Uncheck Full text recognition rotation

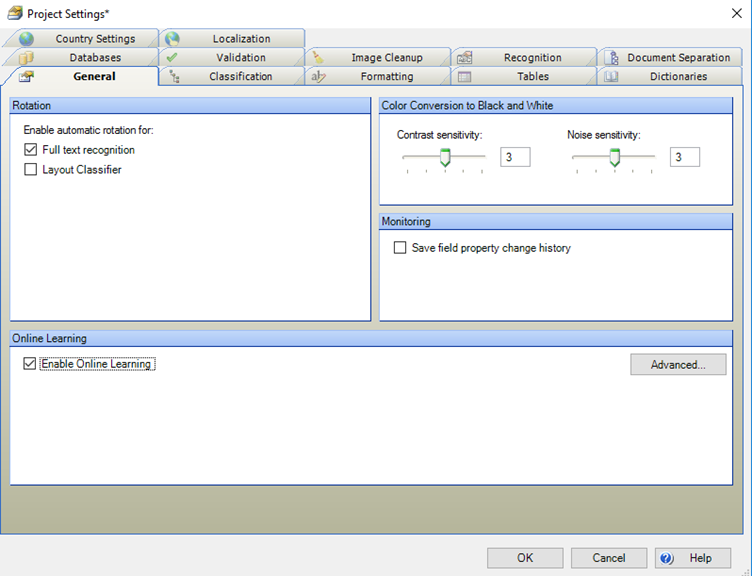[31, 150]
